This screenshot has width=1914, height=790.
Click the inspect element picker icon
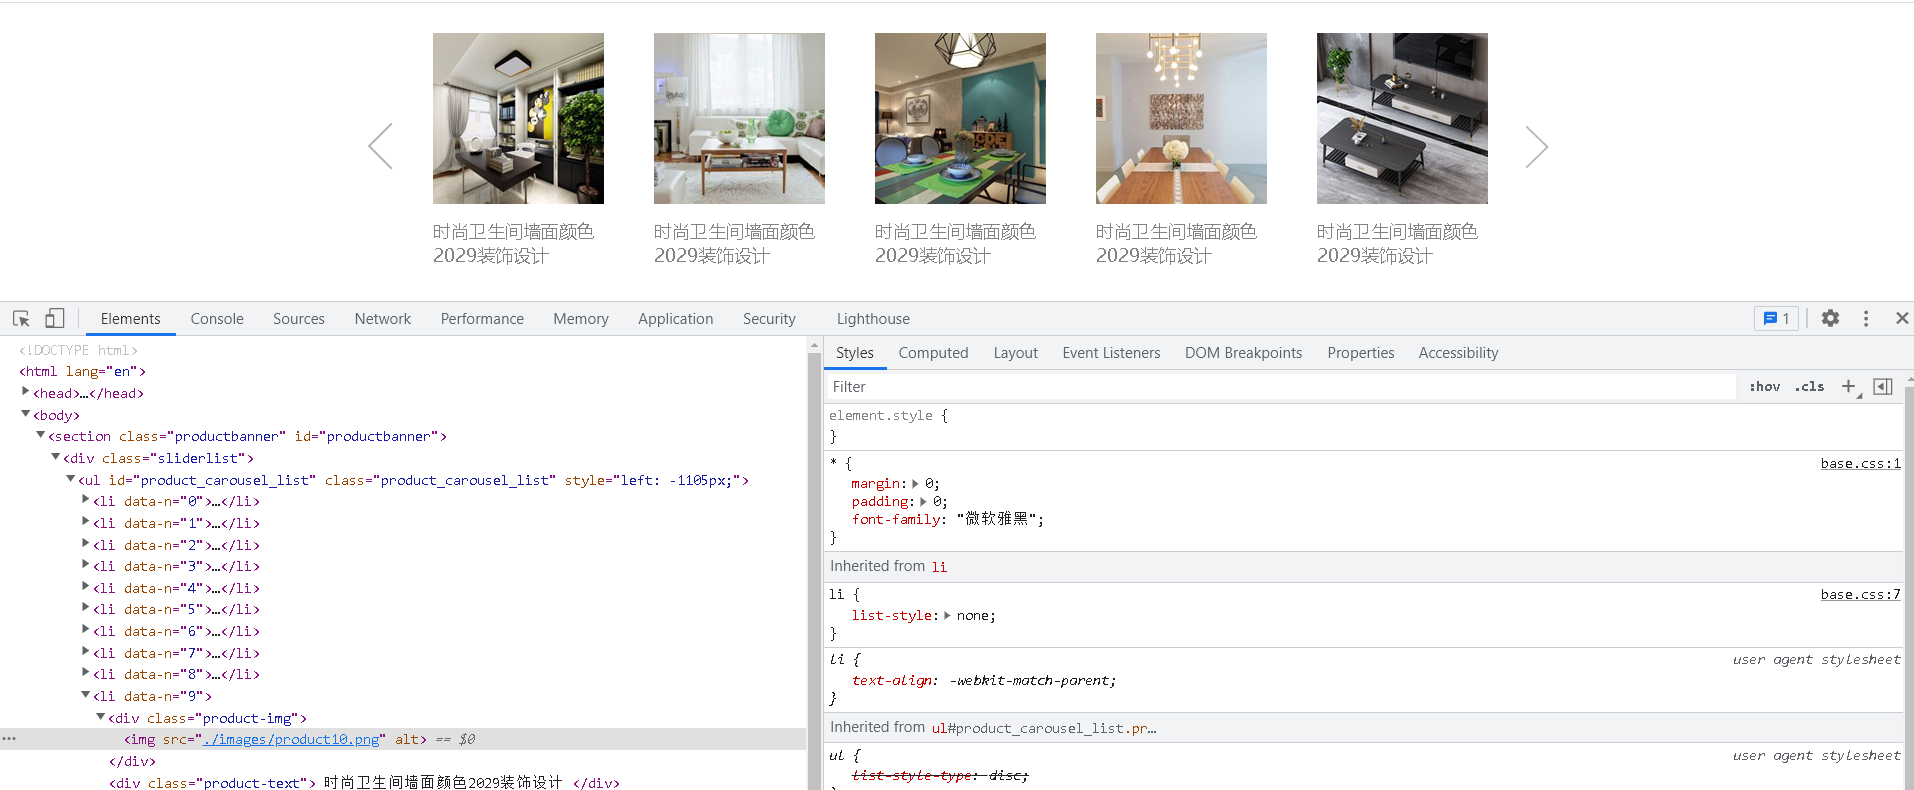tap(21, 319)
